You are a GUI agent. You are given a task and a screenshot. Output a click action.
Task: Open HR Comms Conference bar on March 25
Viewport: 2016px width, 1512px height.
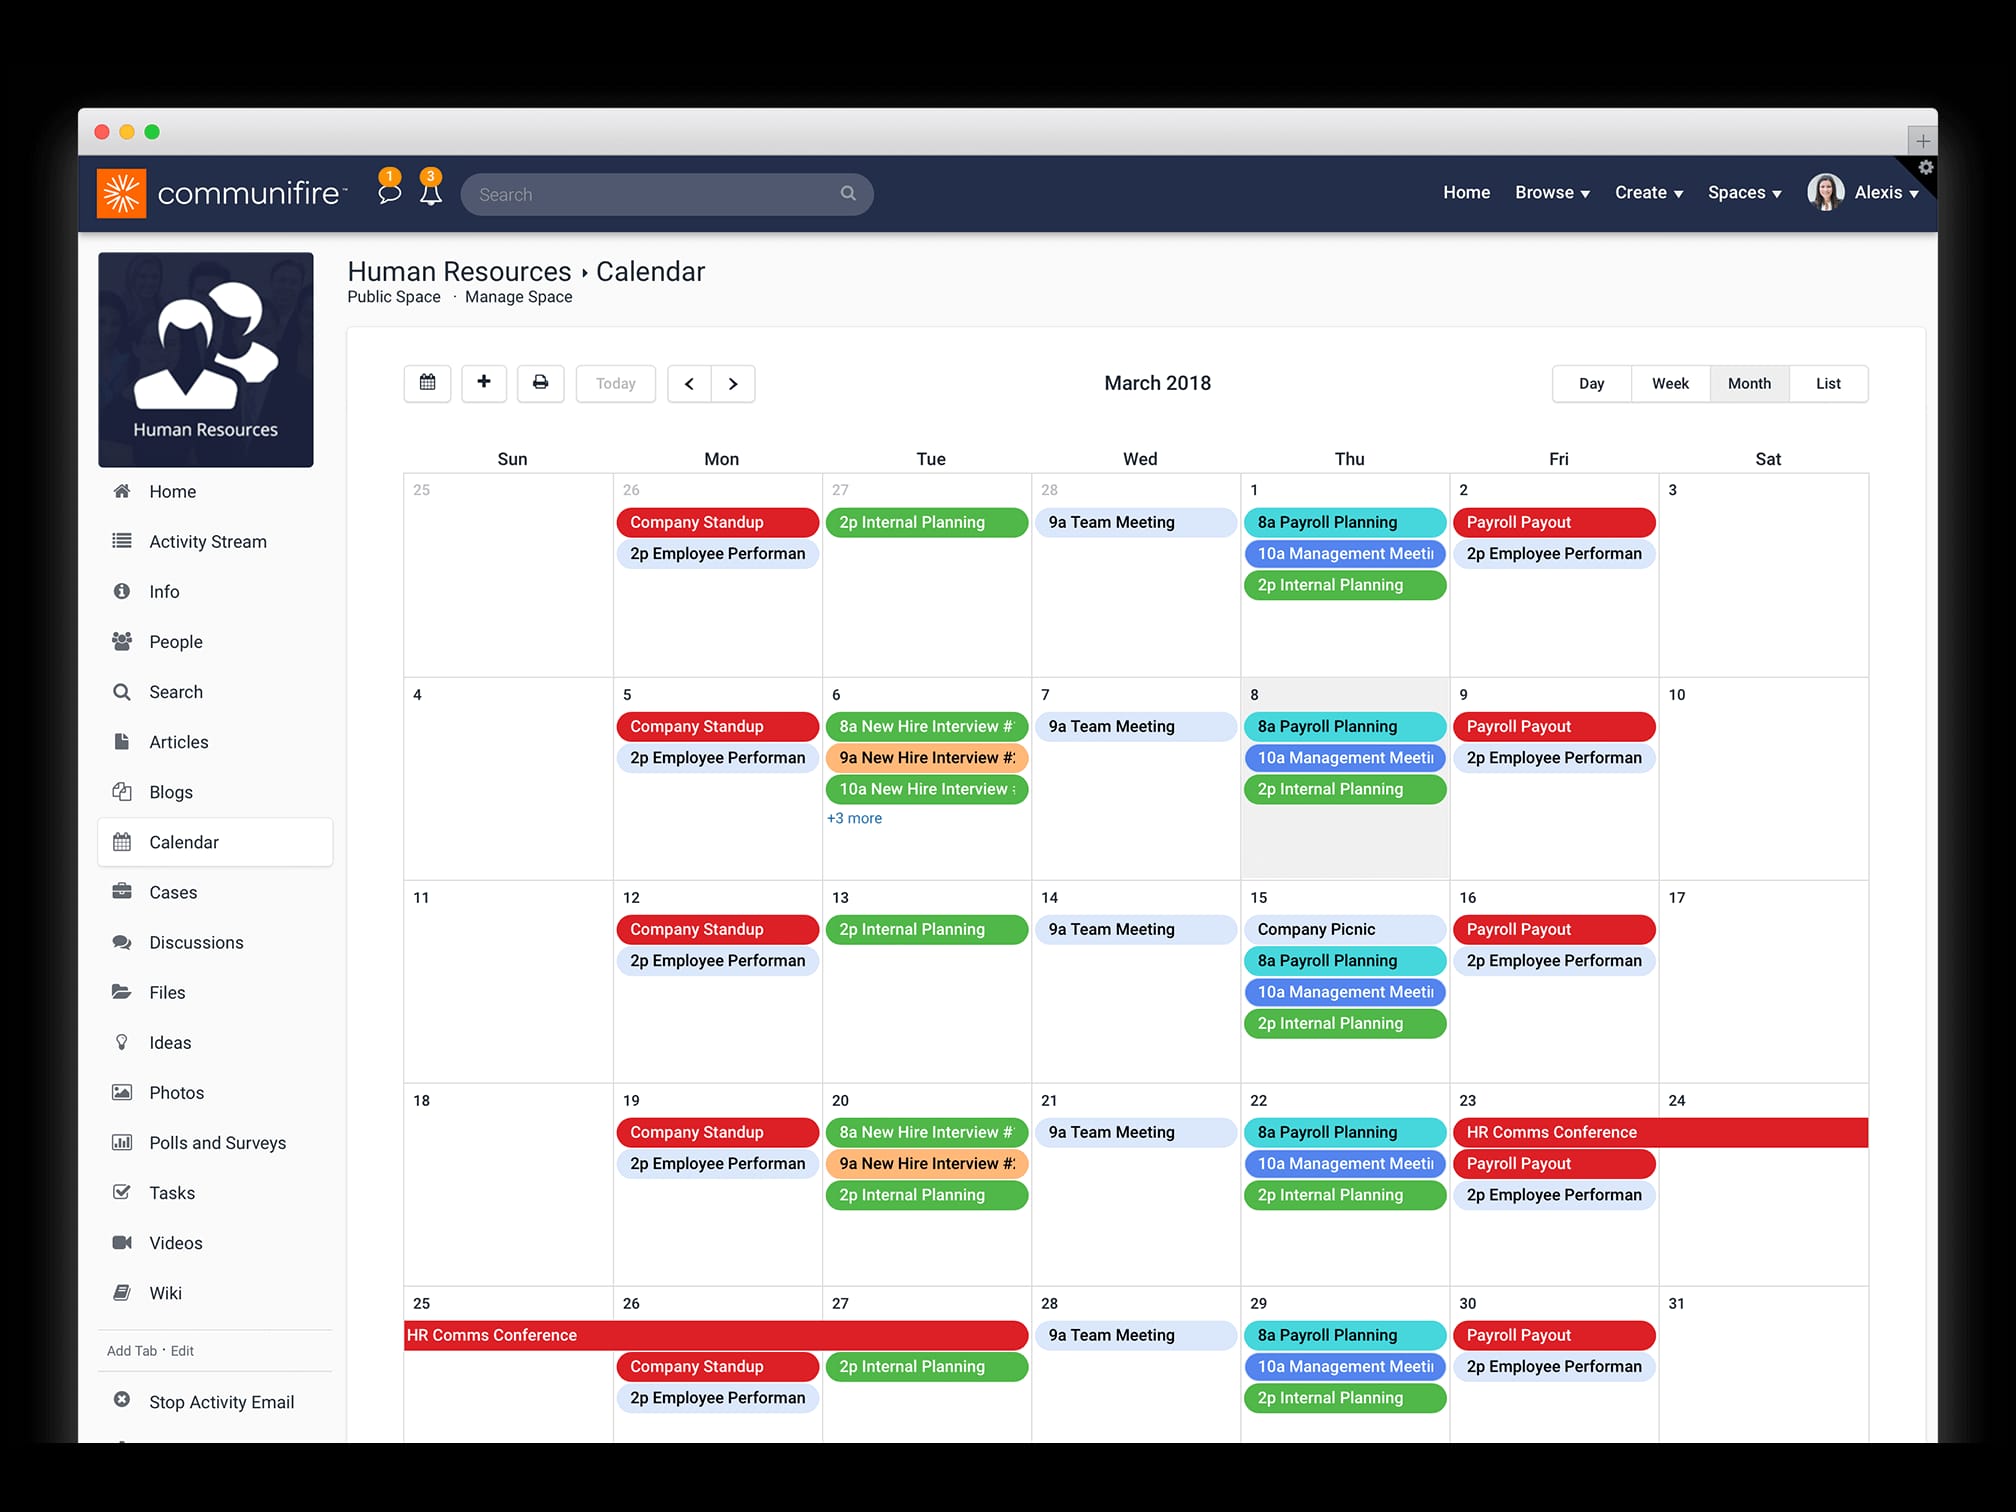point(716,1335)
